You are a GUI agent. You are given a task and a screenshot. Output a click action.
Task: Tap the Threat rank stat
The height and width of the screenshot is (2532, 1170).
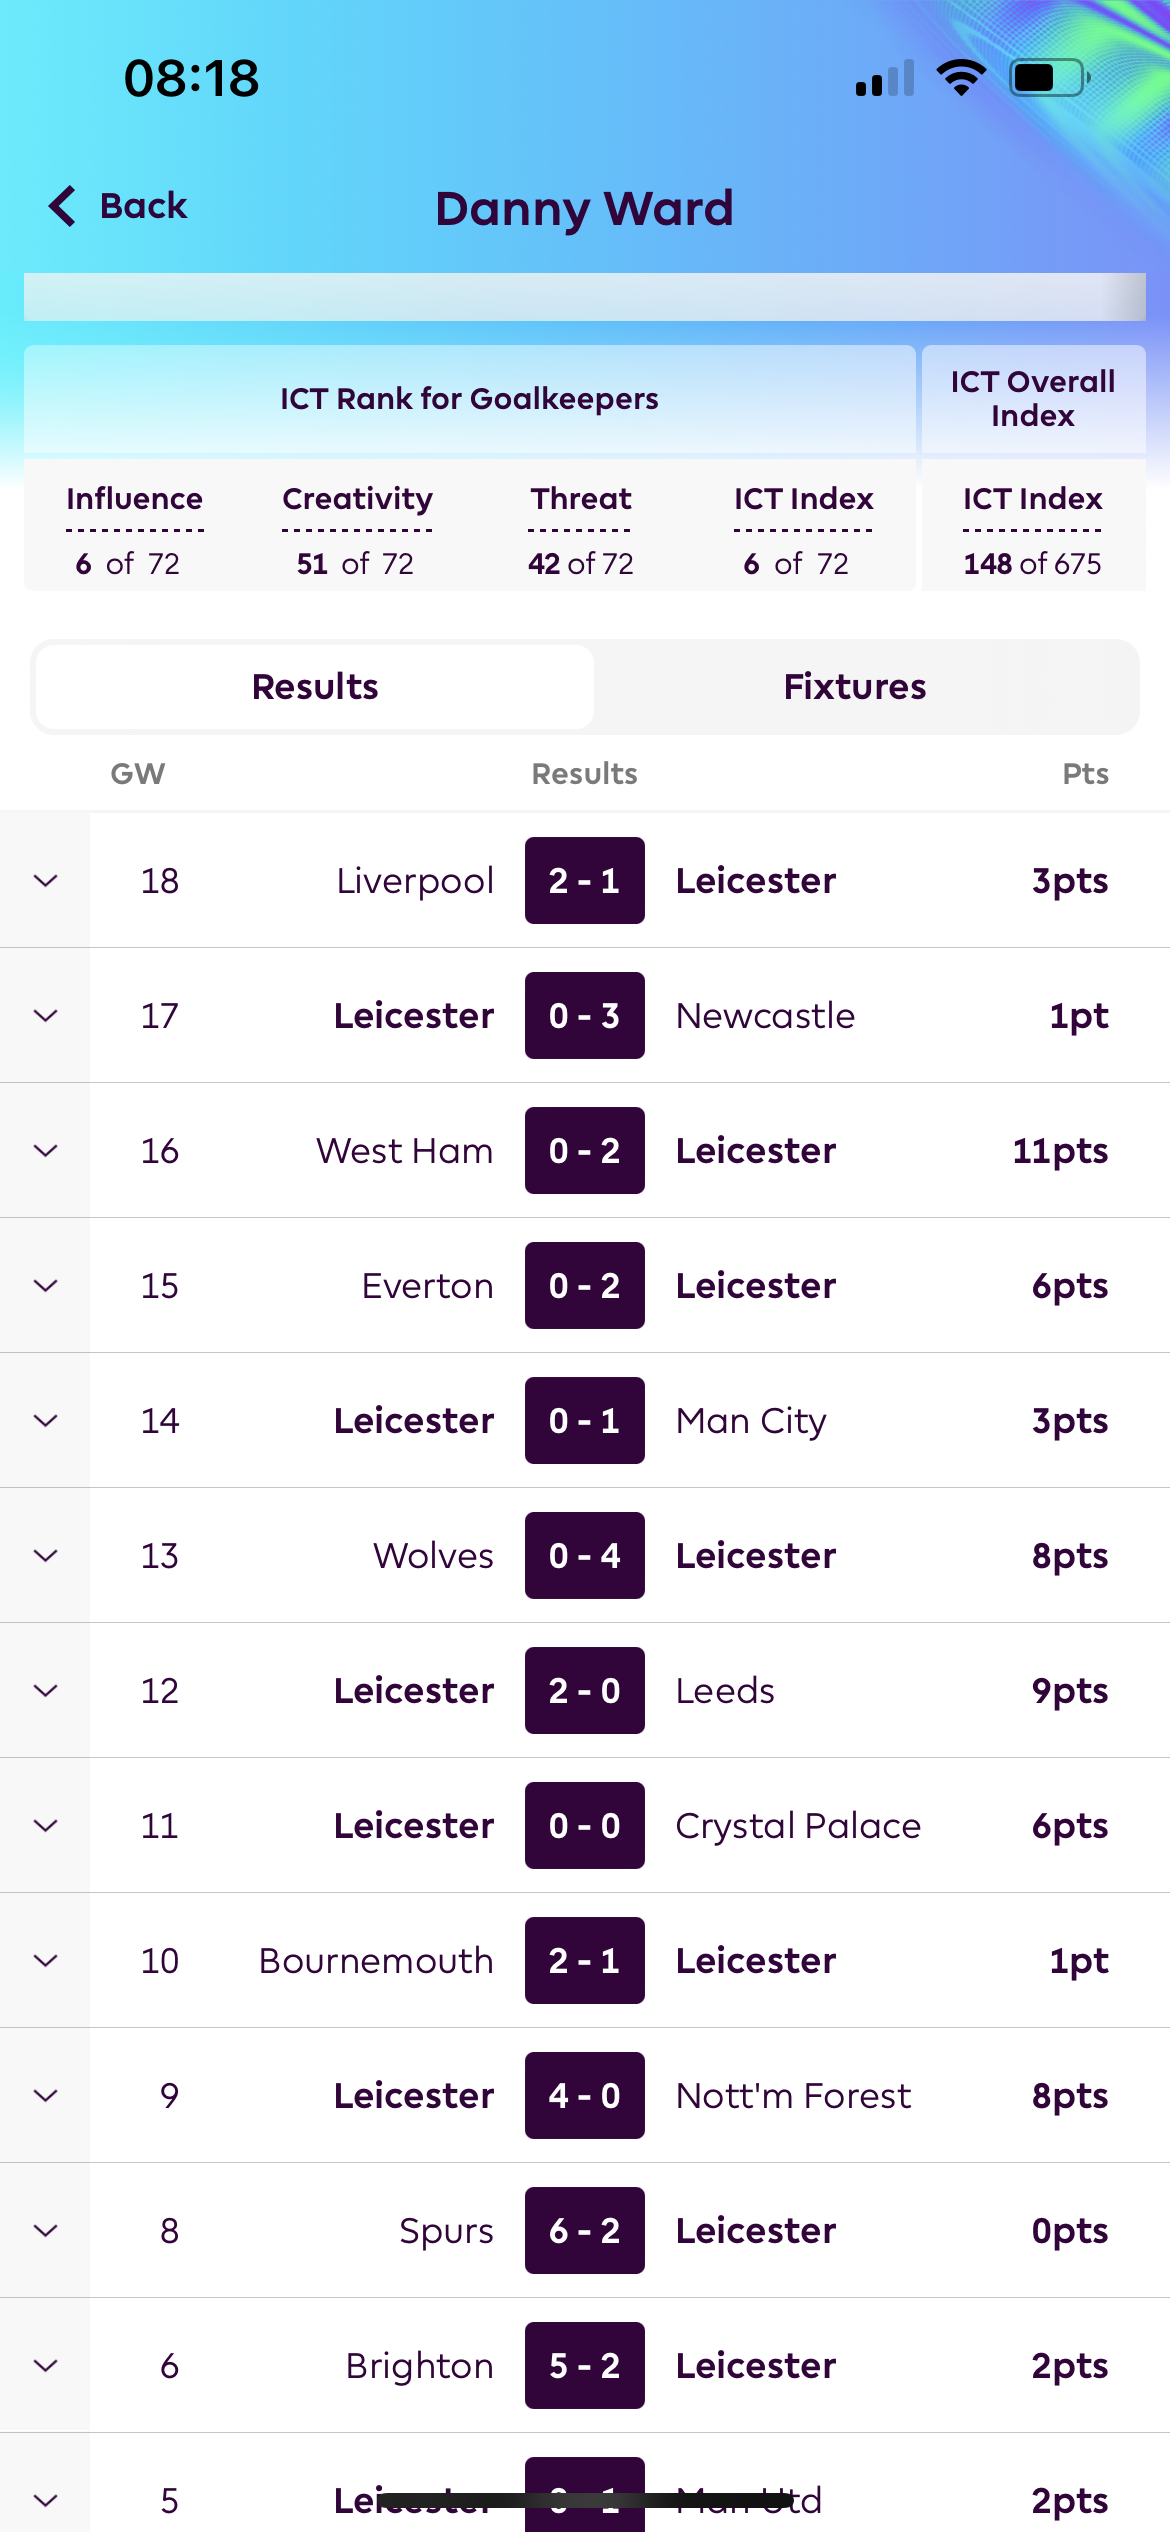pyautogui.click(x=581, y=531)
